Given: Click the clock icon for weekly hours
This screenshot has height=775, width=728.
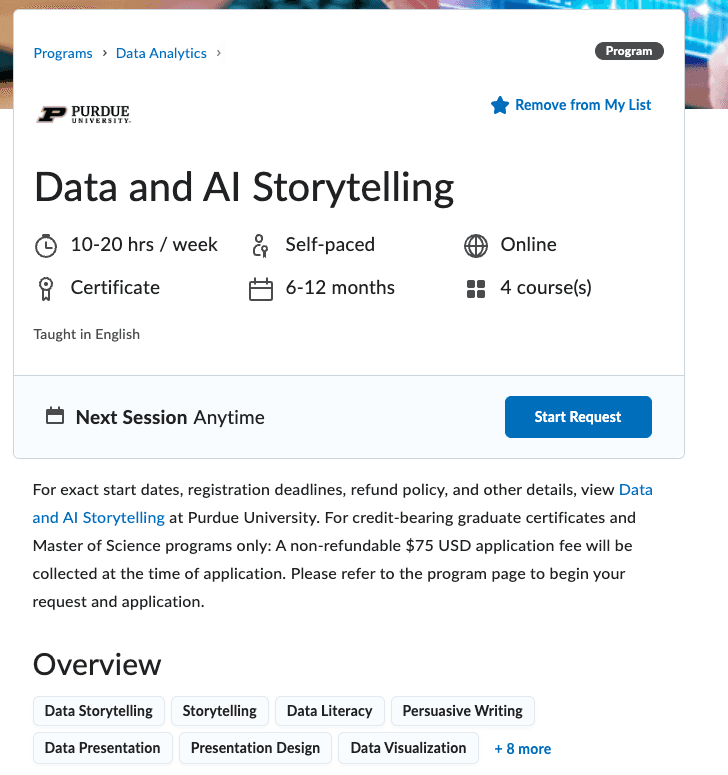Looking at the screenshot, I should [45, 245].
